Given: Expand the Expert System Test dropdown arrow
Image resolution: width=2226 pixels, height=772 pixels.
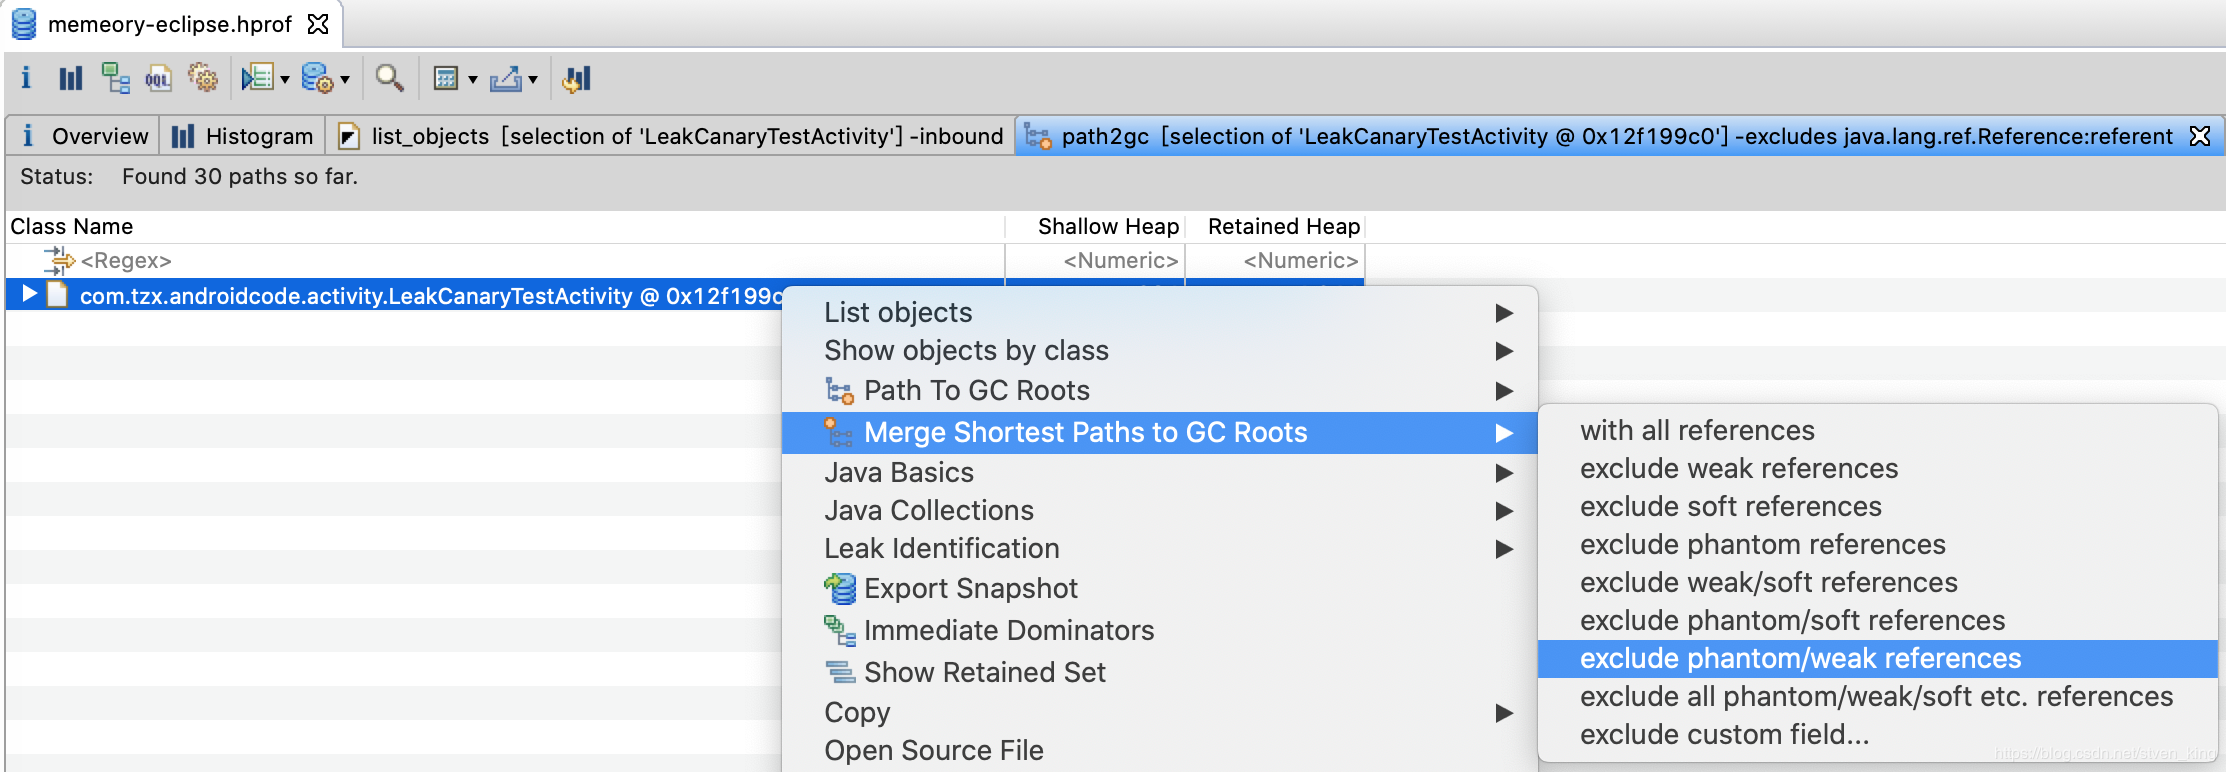Looking at the screenshot, I should pyautogui.click(x=285, y=80).
